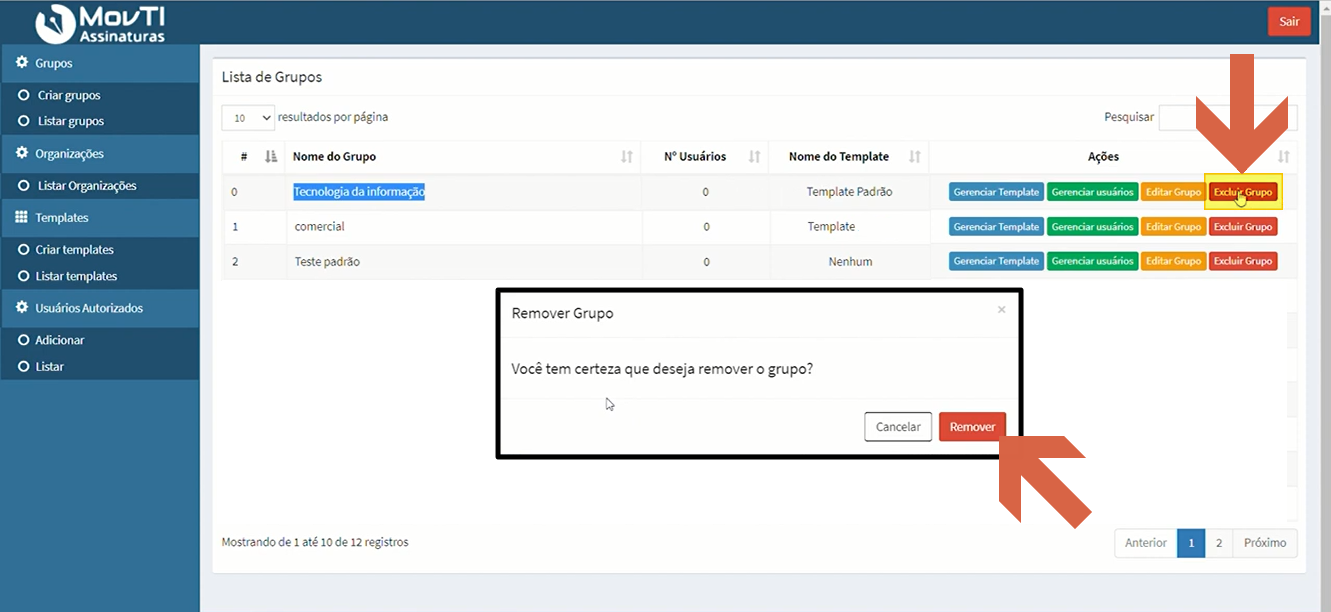Sort by Nº Usuários arrows icon
Image resolution: width=1331 pixels, height=612 pixels.
755,157
